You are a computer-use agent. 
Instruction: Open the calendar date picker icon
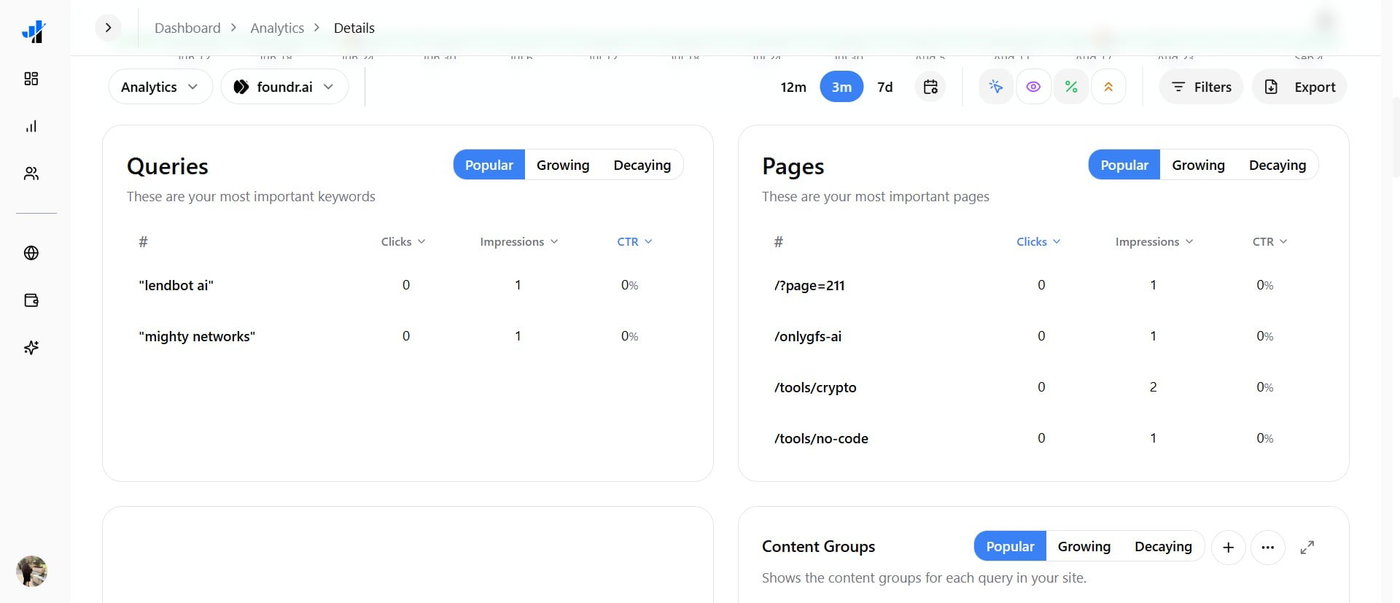(930, 87)
